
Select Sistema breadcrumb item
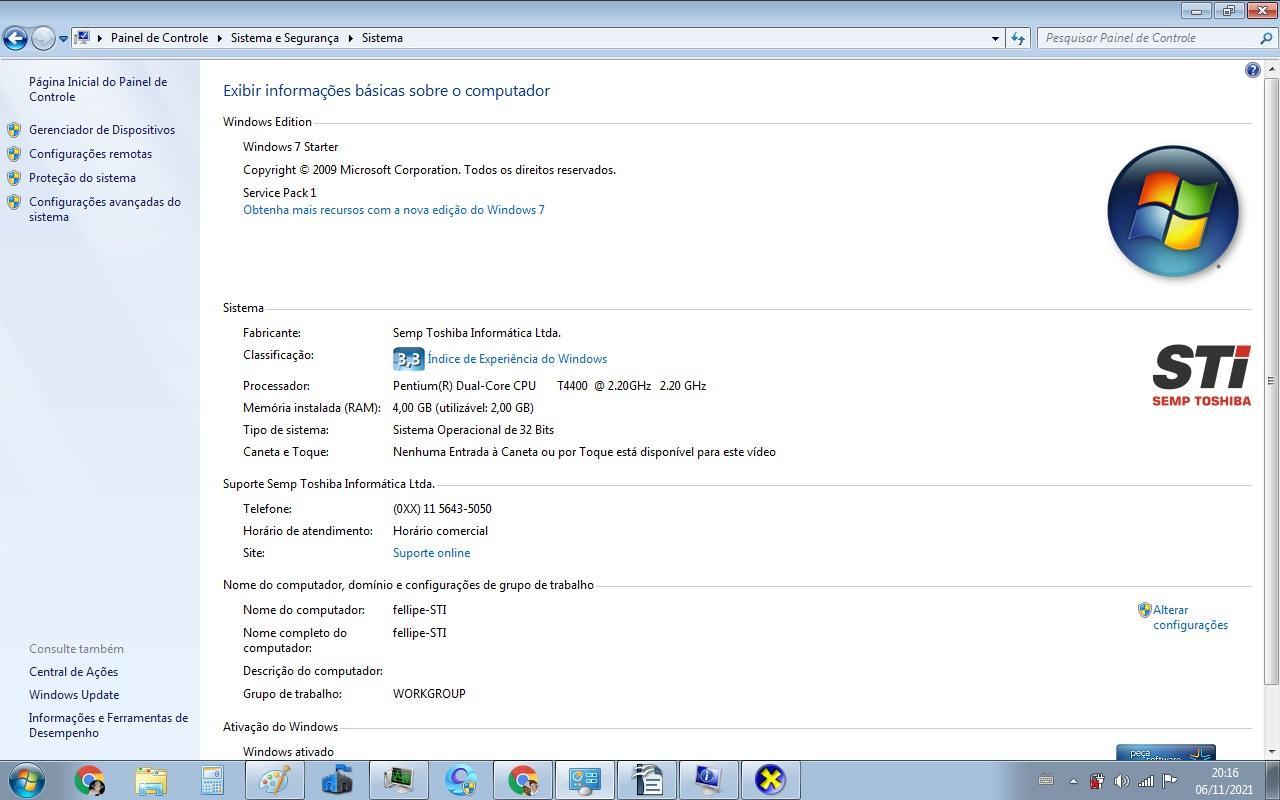[x=382, y=38]
